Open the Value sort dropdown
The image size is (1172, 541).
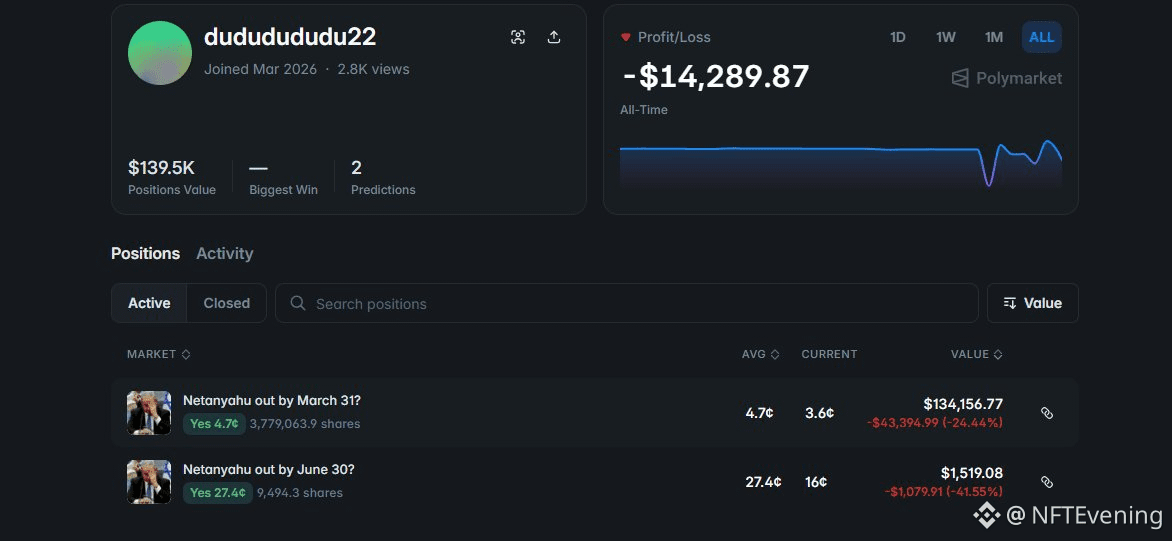pyautogui.click(x=1032, y=303)
